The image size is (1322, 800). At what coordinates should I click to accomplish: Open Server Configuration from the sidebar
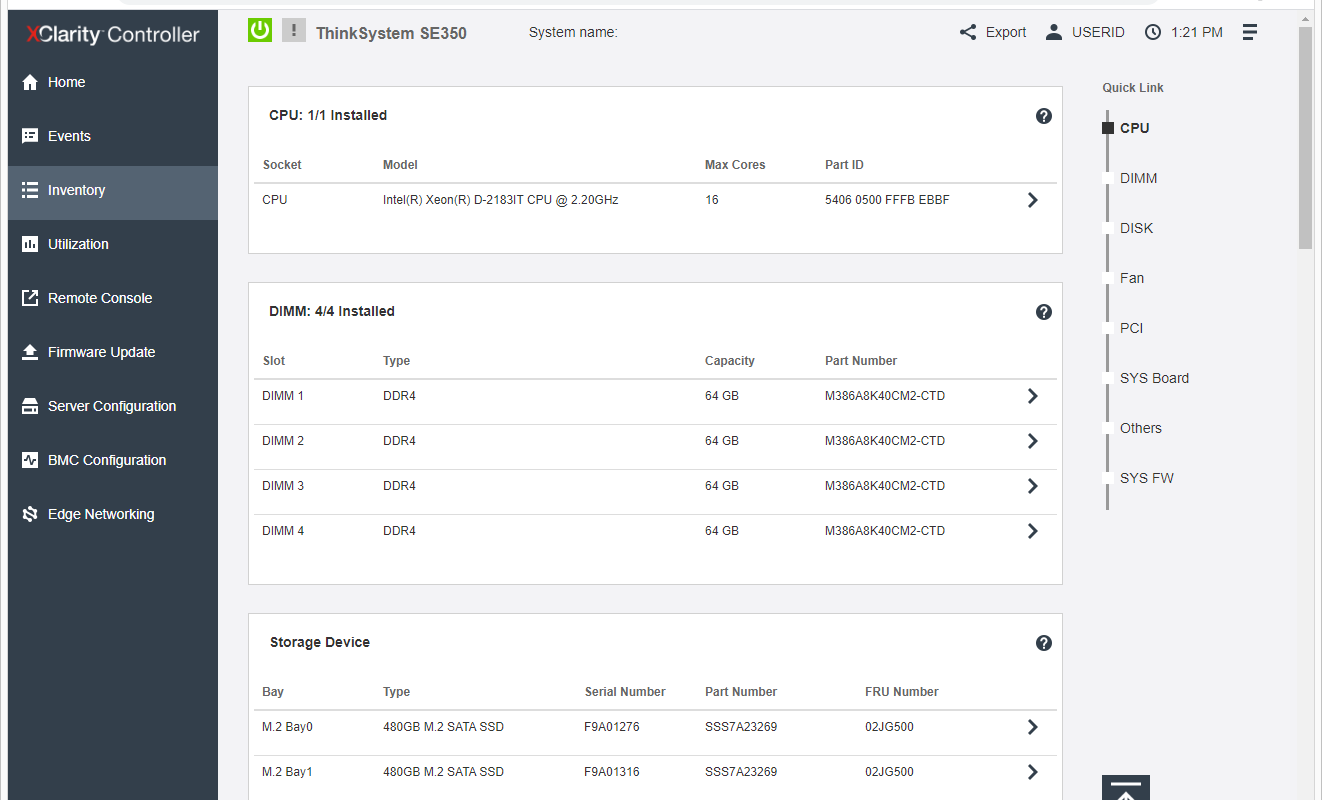pyautogui.click(x=113, y=406)
